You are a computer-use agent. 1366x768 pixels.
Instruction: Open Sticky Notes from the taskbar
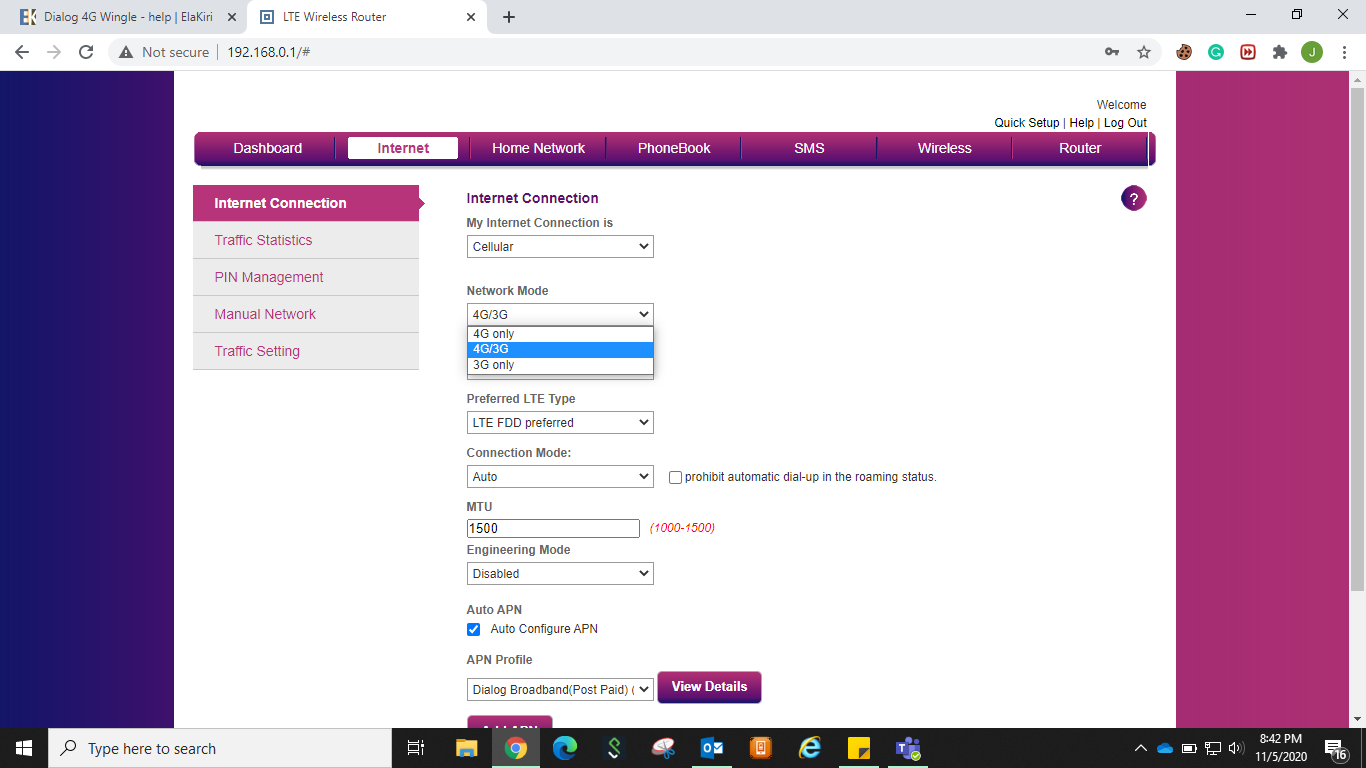coord(859,748)
